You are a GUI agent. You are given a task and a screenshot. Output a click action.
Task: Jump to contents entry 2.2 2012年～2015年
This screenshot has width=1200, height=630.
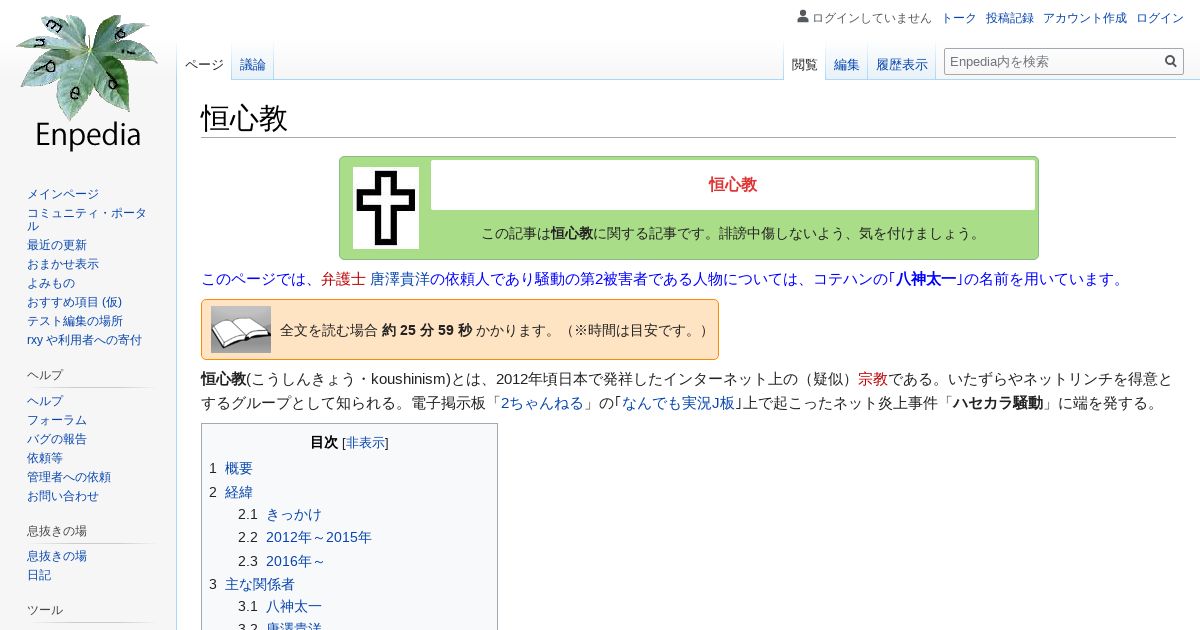click(305, 537)
